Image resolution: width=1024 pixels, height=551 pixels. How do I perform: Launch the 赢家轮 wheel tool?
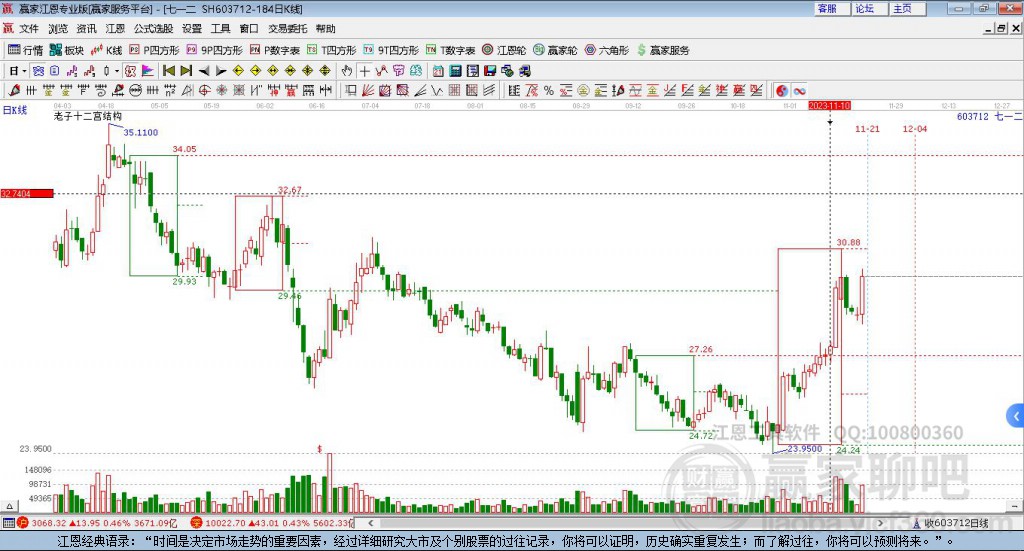555,50
